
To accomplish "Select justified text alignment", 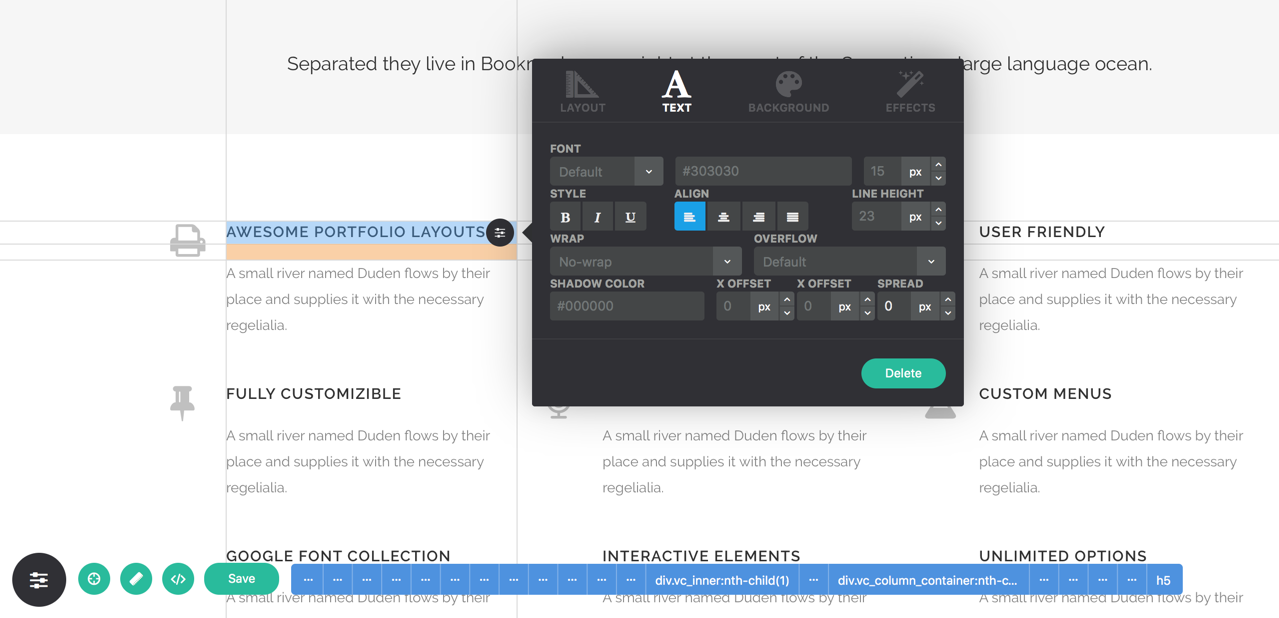I will [793, 217].
